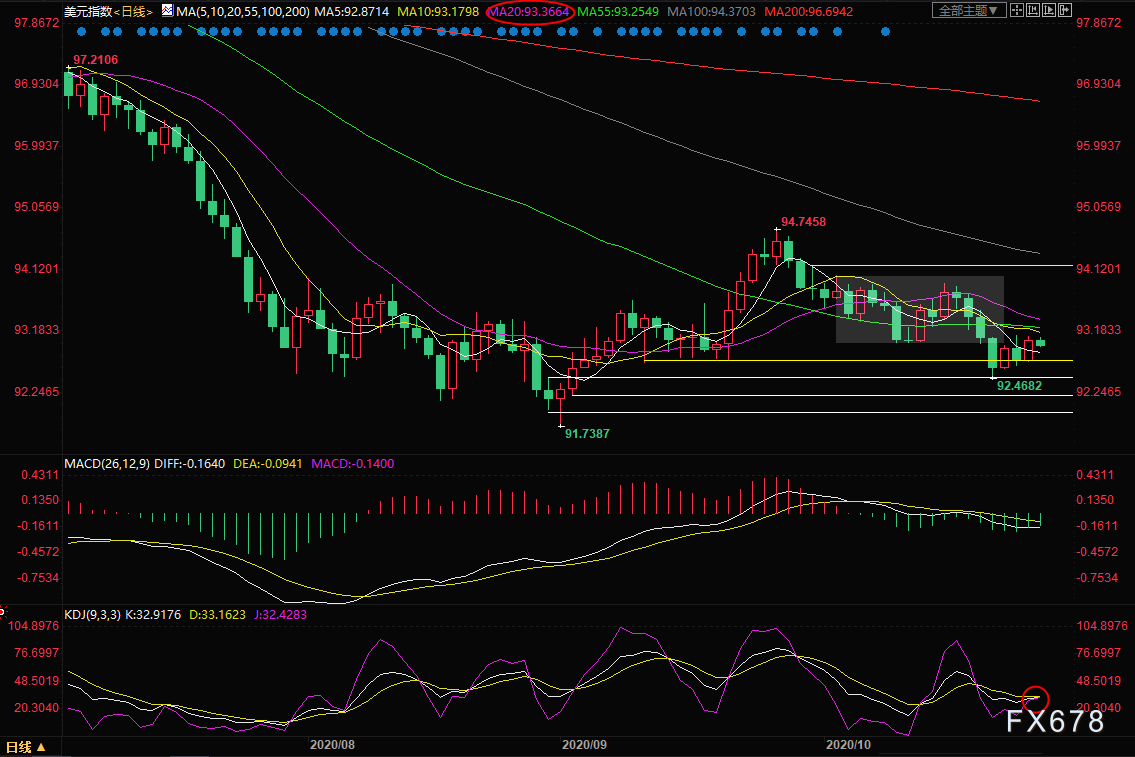Screen dimensions: 1135x757
Task: Click the last blue event dot in top row
Action: coord(885,31)
